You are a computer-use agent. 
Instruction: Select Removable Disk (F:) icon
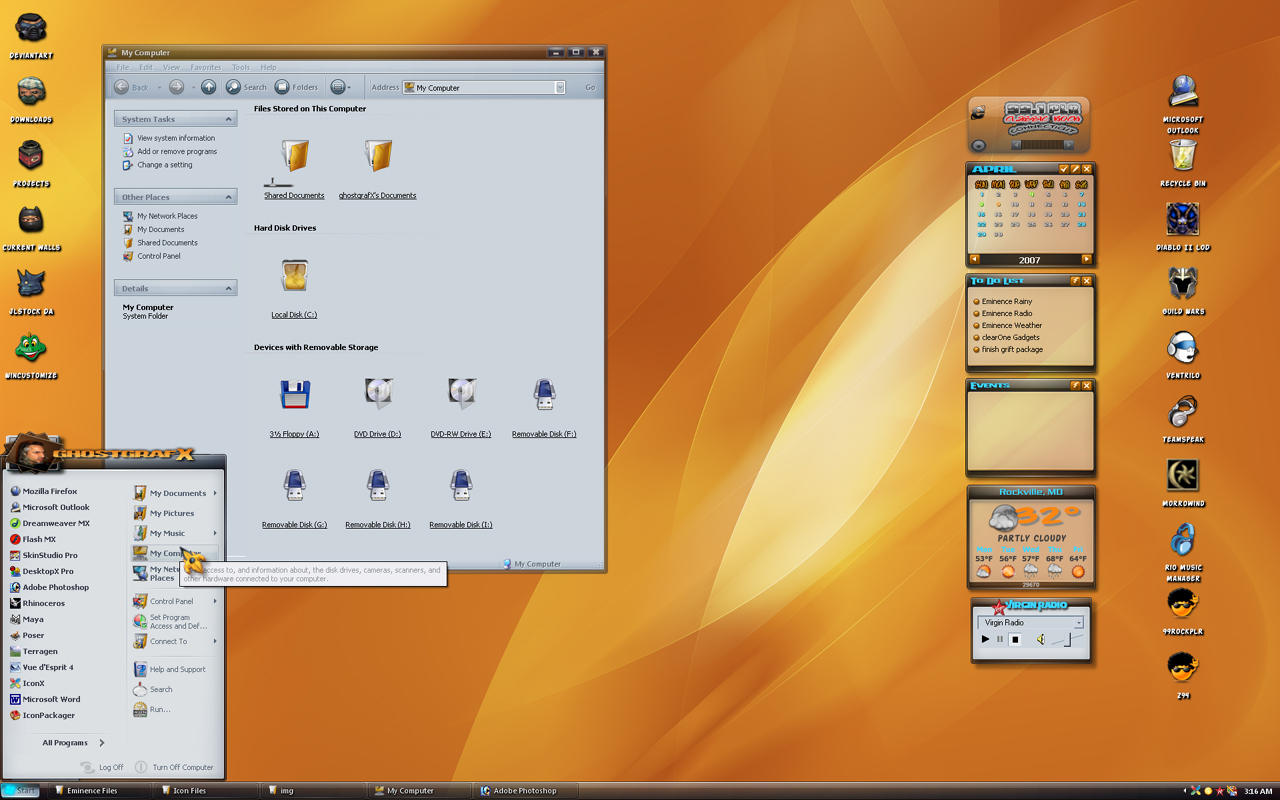[544, 395]
